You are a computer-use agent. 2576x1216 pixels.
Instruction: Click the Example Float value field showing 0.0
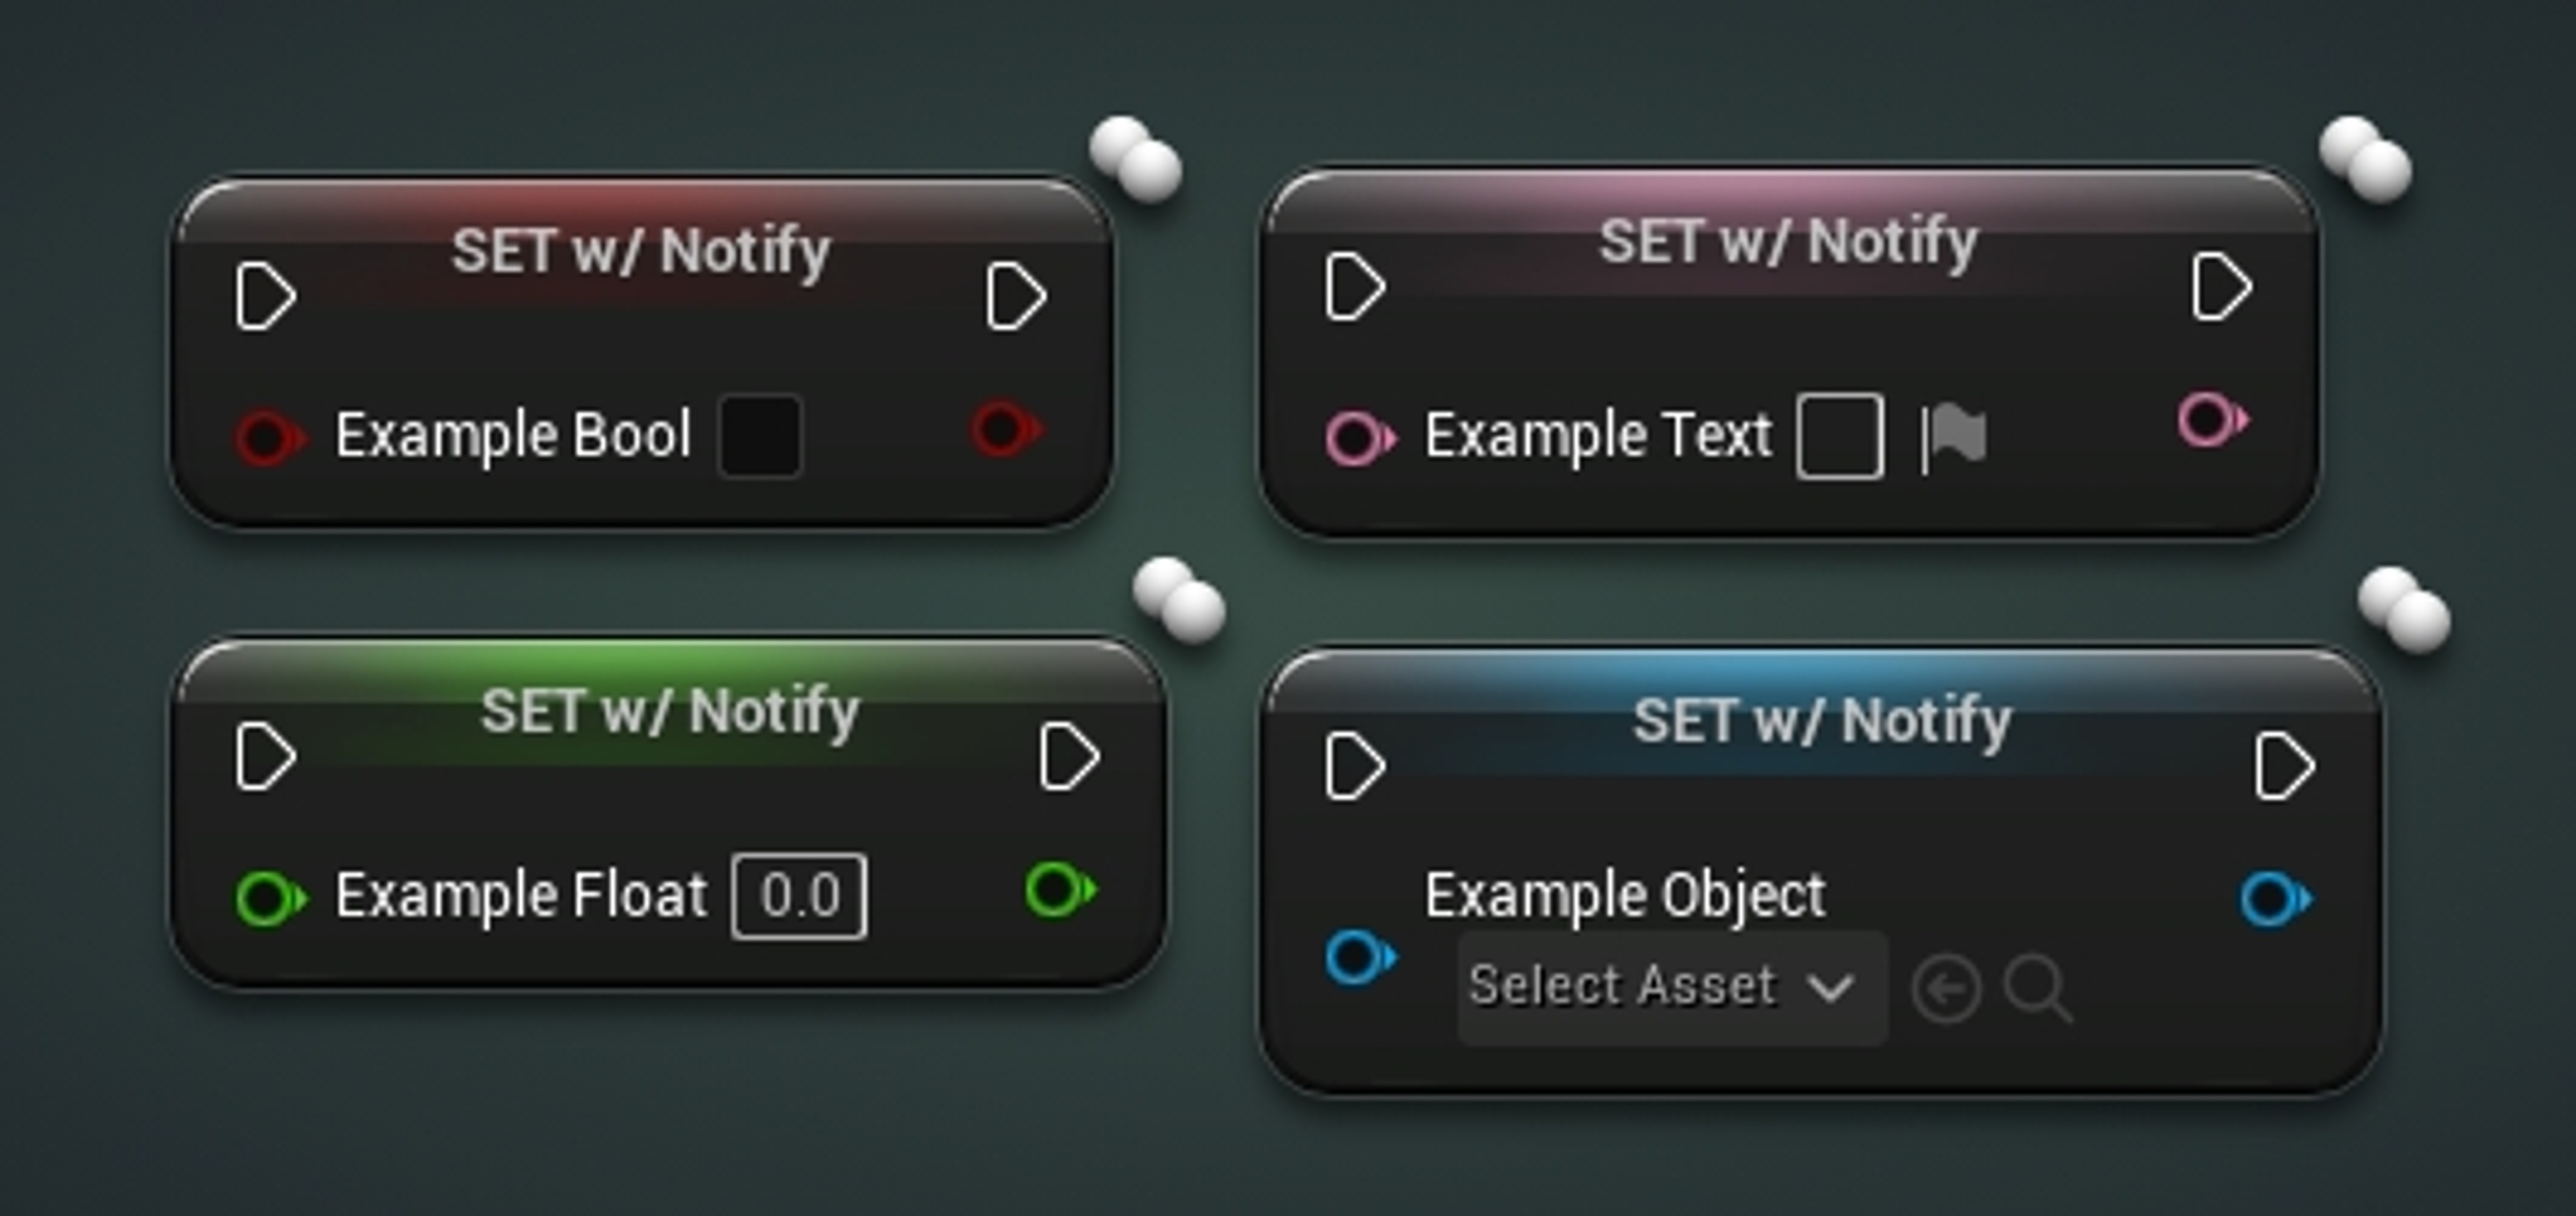click(799, 896)
